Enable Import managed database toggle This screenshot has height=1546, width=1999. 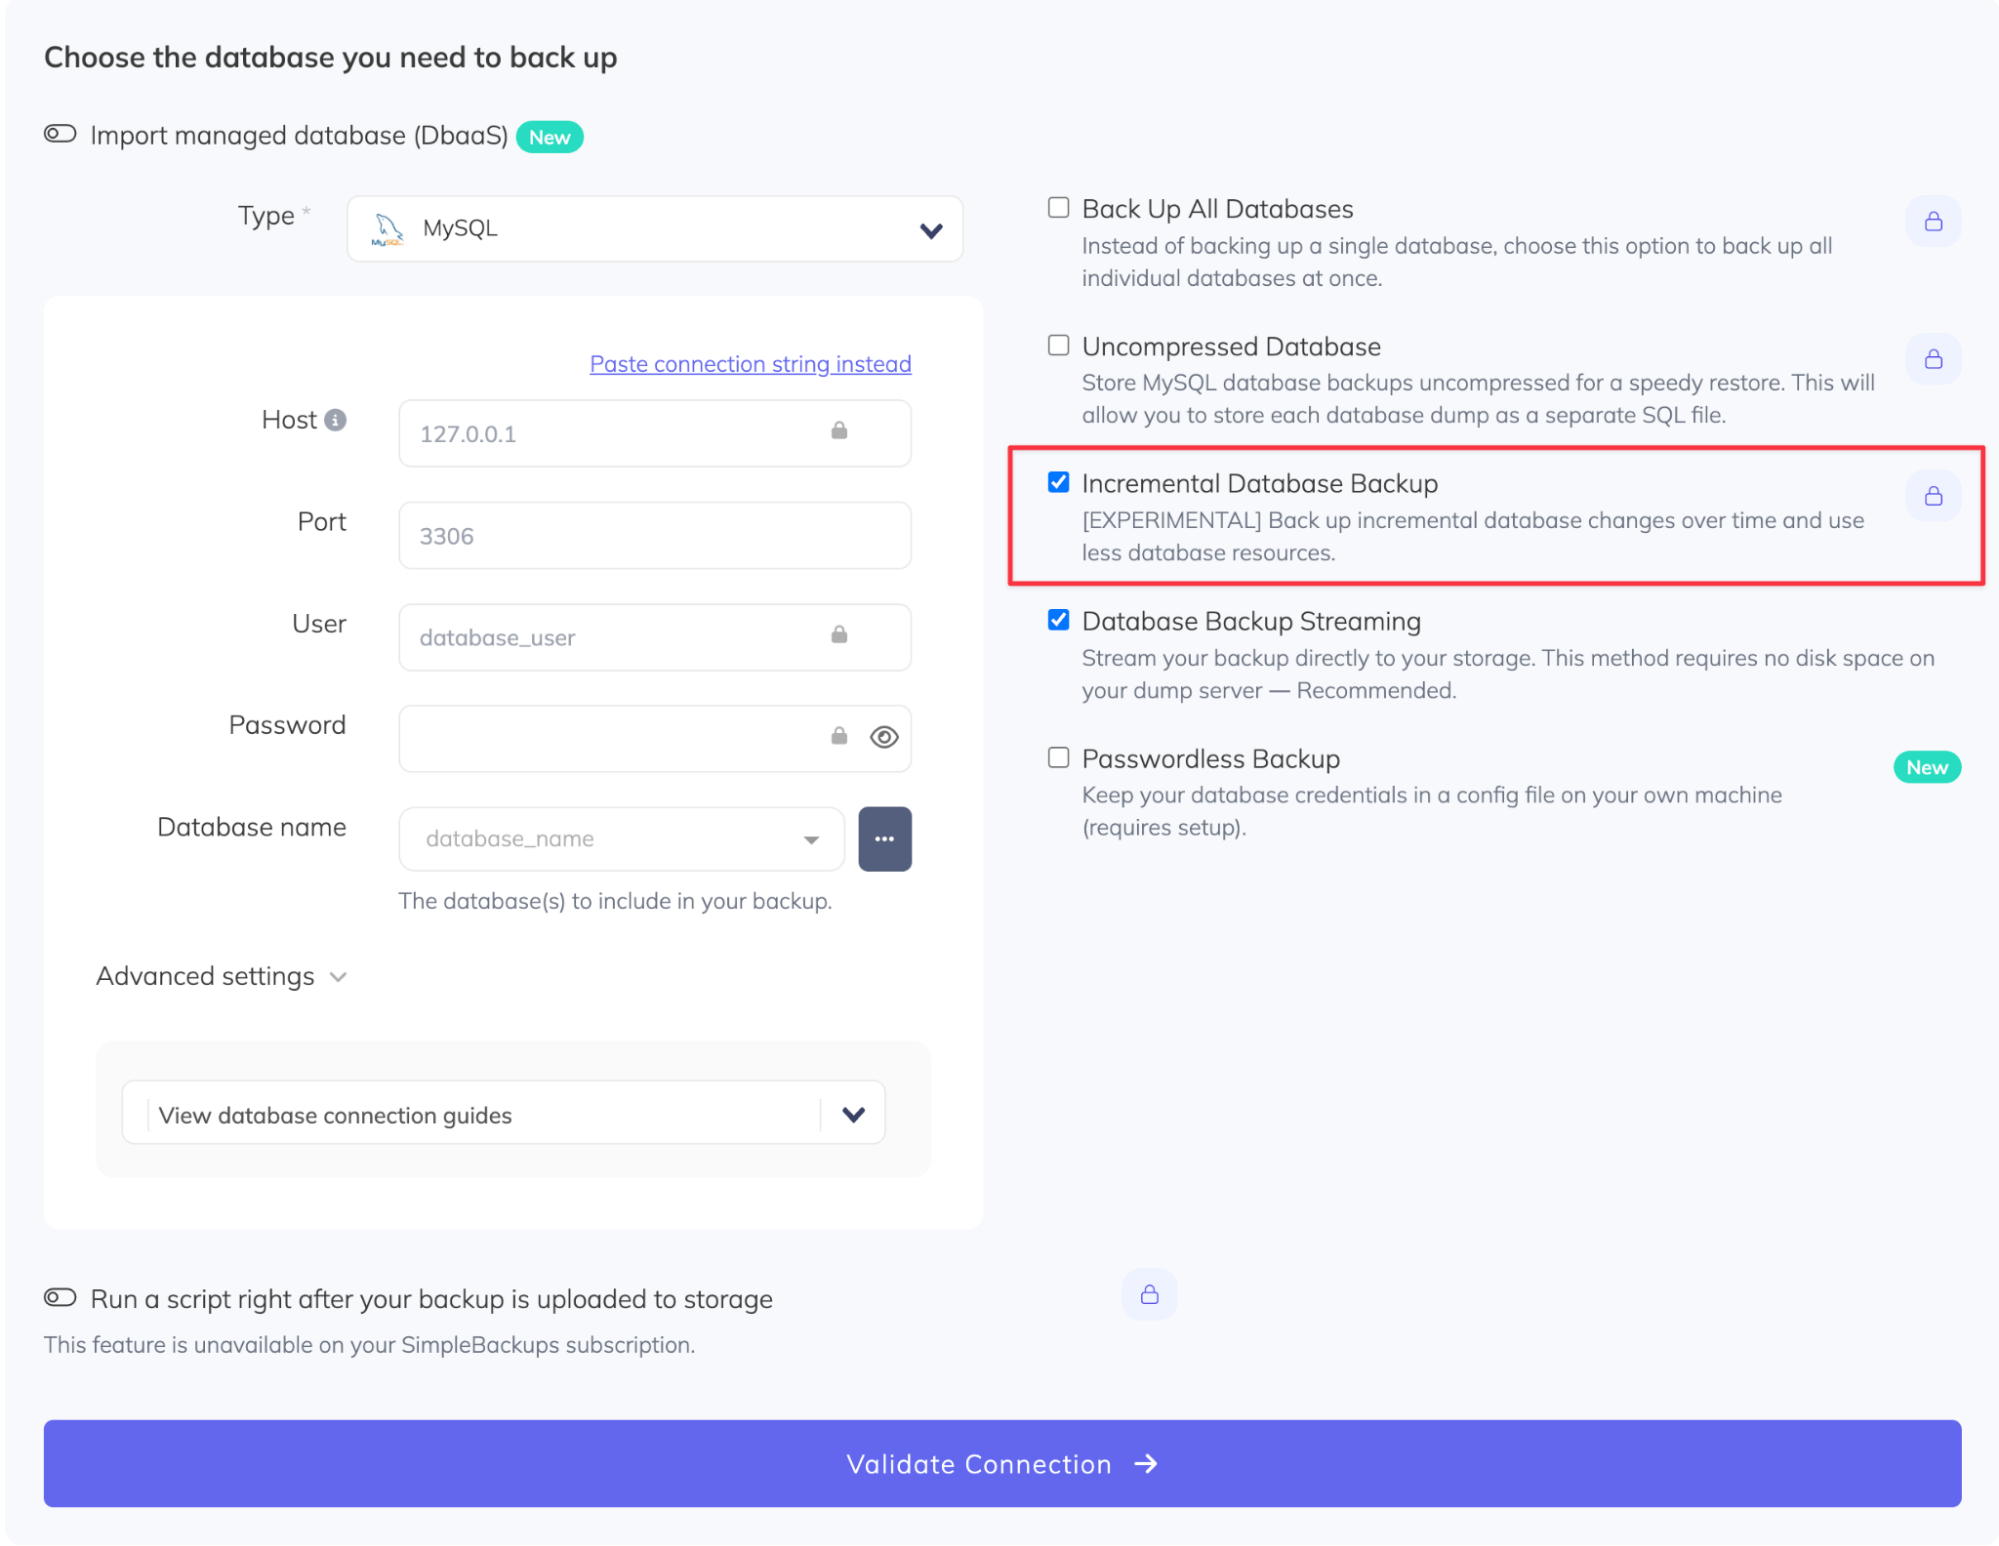[60, 134]
